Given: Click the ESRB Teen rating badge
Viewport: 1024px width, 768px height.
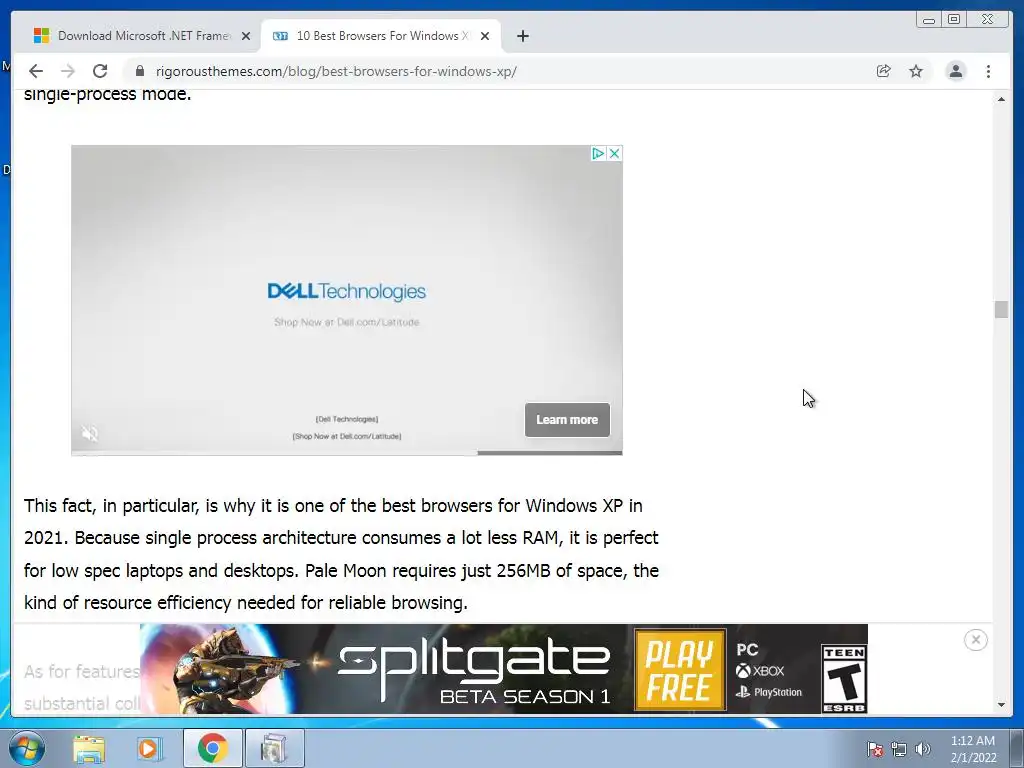Looking at the screenshot, I should (x=844, y=679).
